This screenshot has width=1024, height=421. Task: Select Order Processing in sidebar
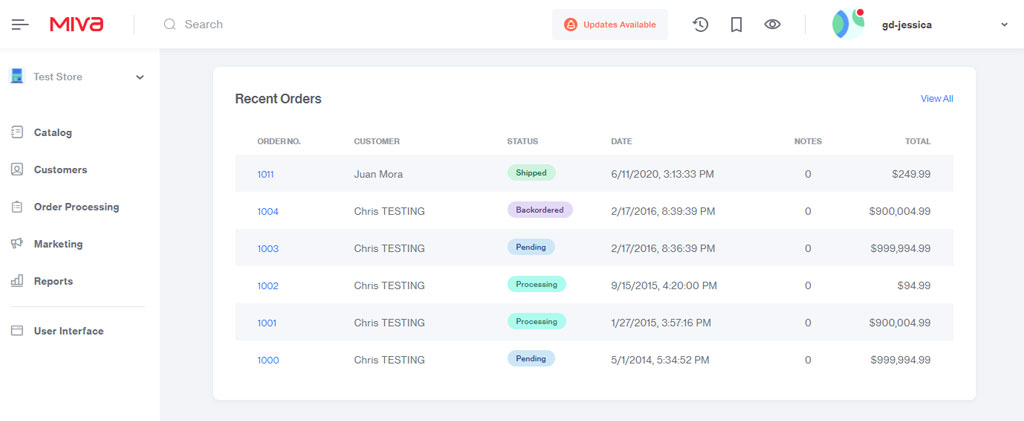76,207
